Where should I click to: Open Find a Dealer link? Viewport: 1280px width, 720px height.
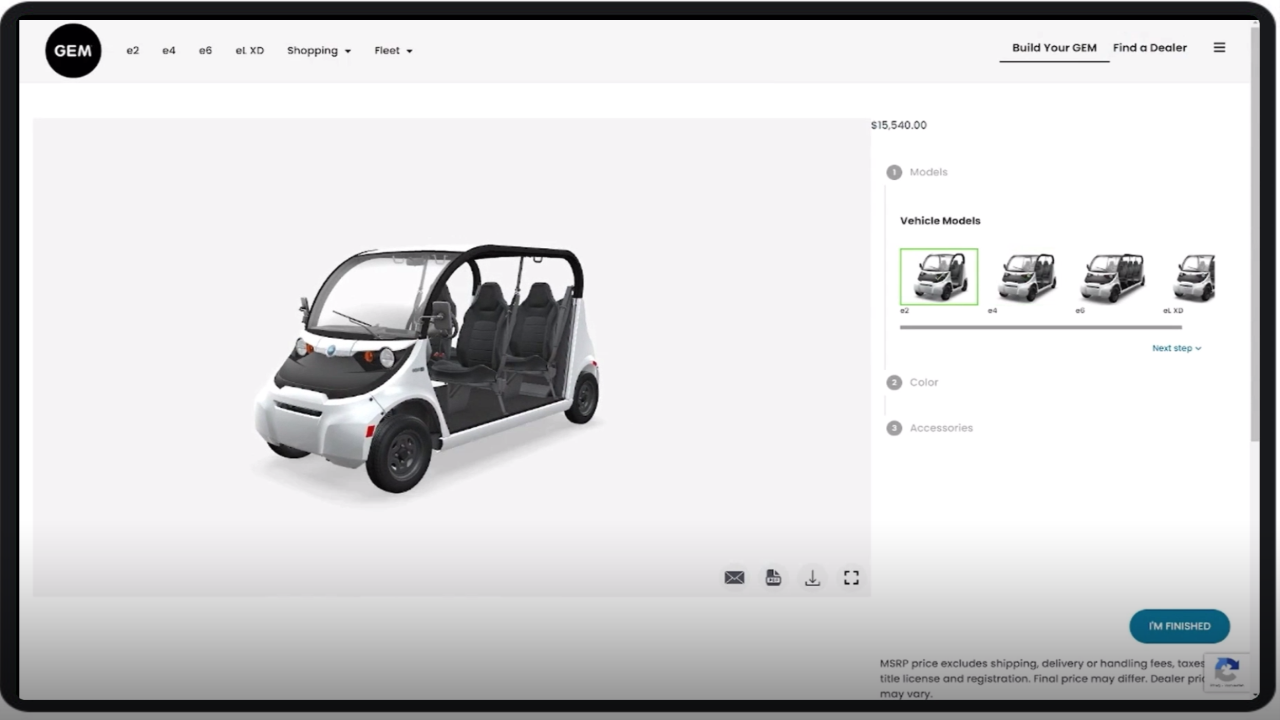pyautogui.click(x=1150, y=48)
